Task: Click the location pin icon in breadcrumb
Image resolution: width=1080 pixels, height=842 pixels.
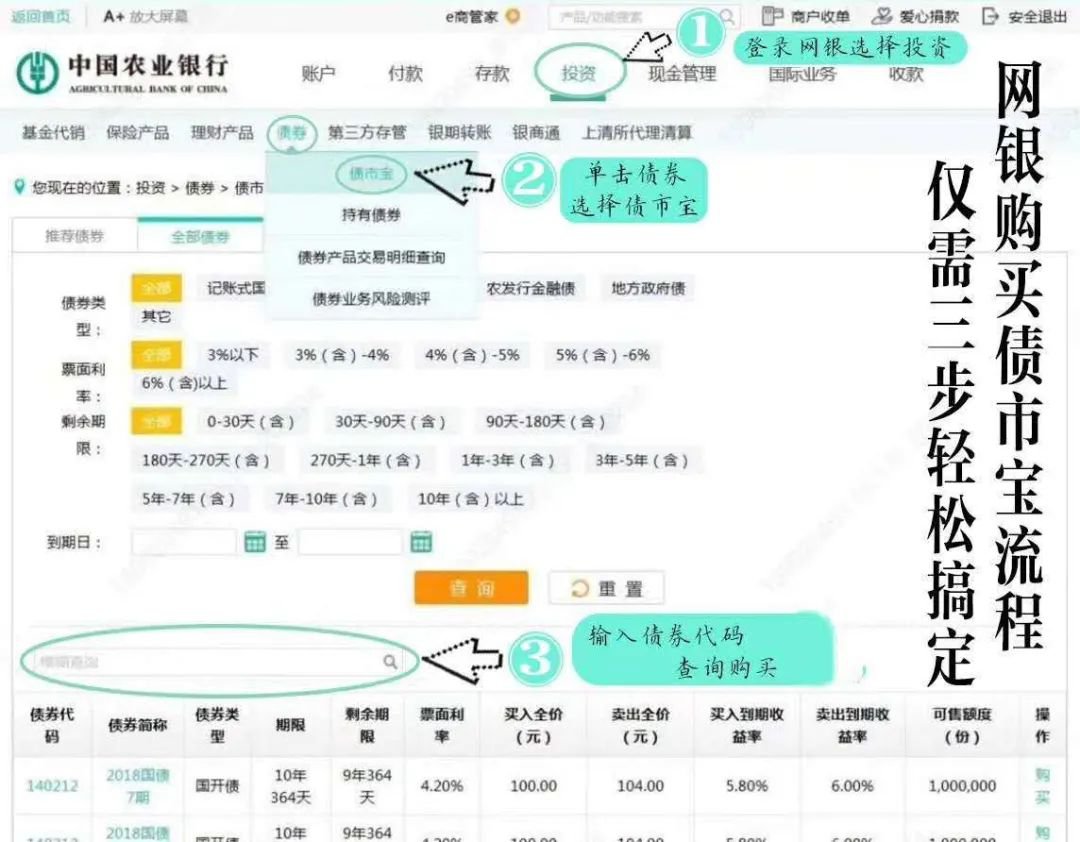Action: coord(19,187)
